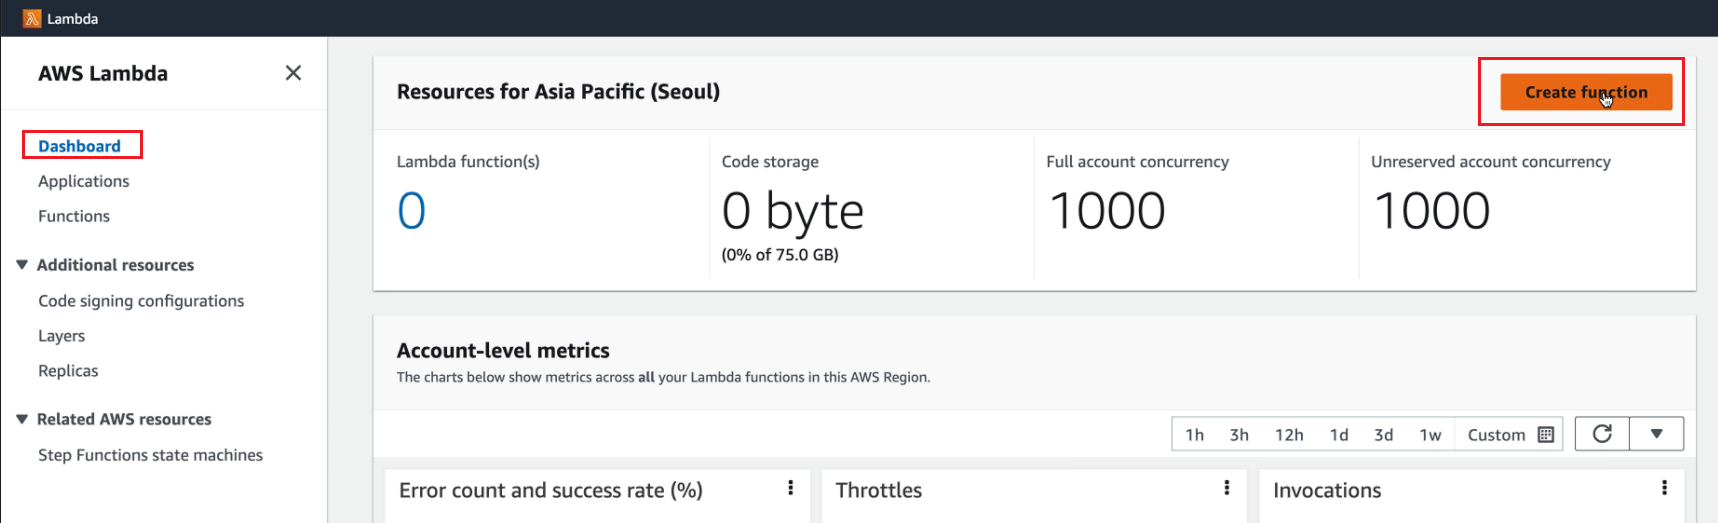
Task: Collapse the Related AWS resources section
Action: (x=22, y=419)
